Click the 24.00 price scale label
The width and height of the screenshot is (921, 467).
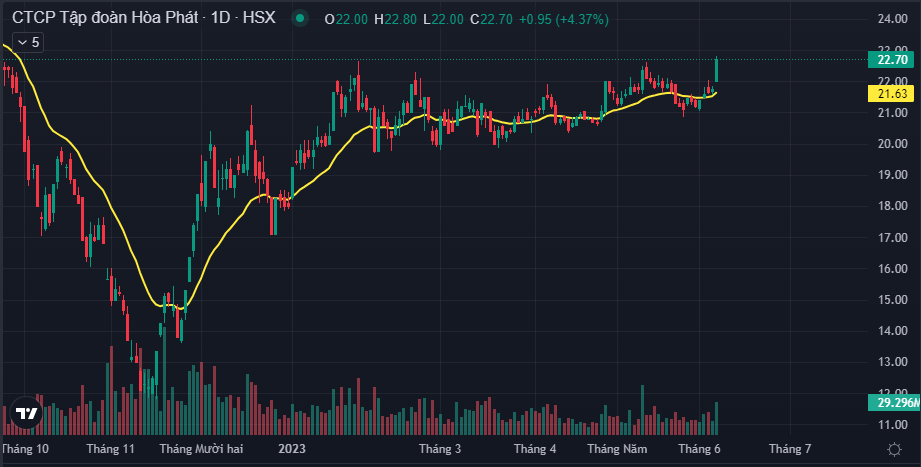pos(892,19)
